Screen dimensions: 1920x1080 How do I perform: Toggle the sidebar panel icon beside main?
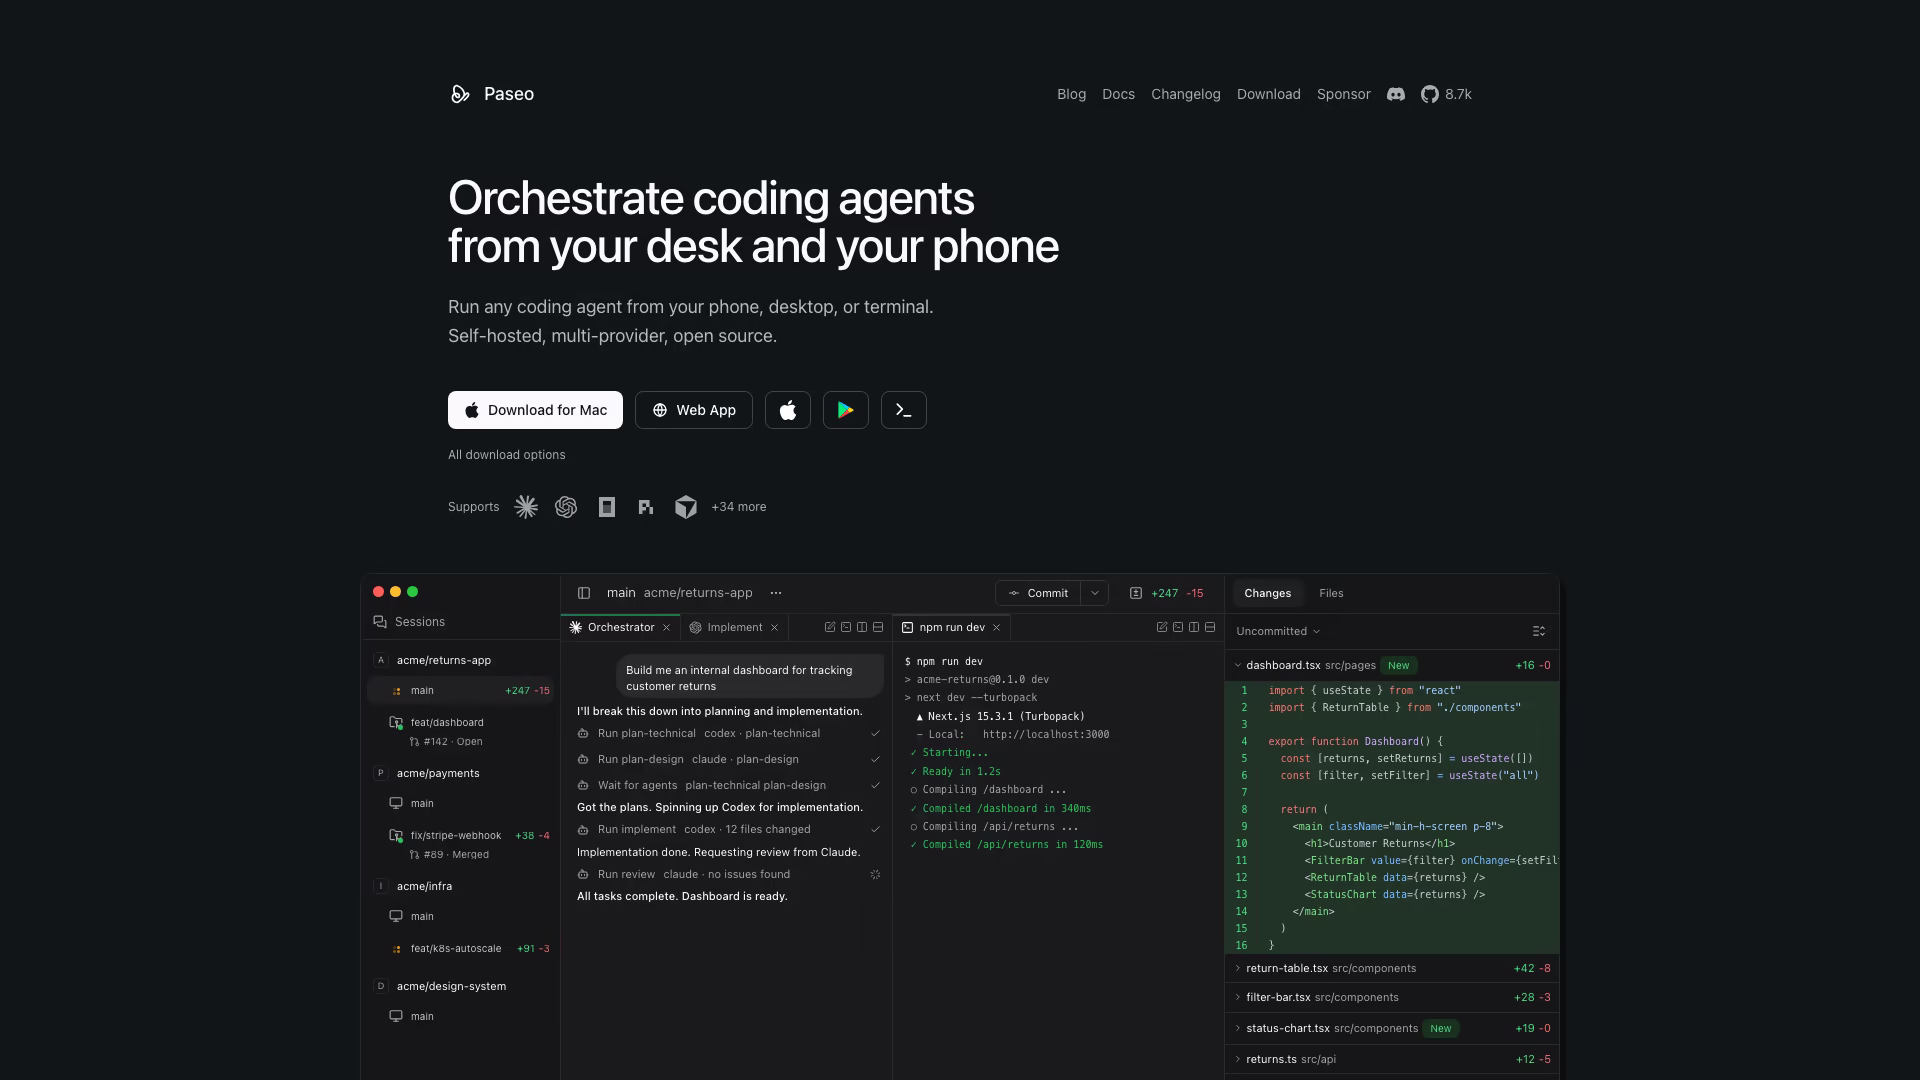click(584, 593)
